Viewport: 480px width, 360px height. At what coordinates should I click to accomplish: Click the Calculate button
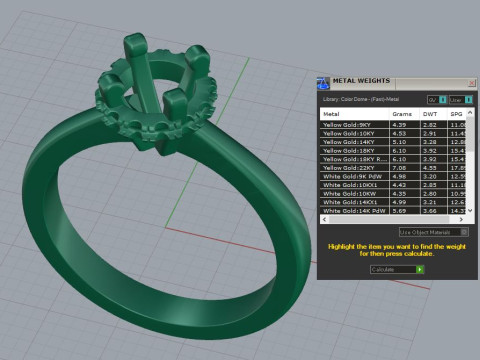coord(397,269)
